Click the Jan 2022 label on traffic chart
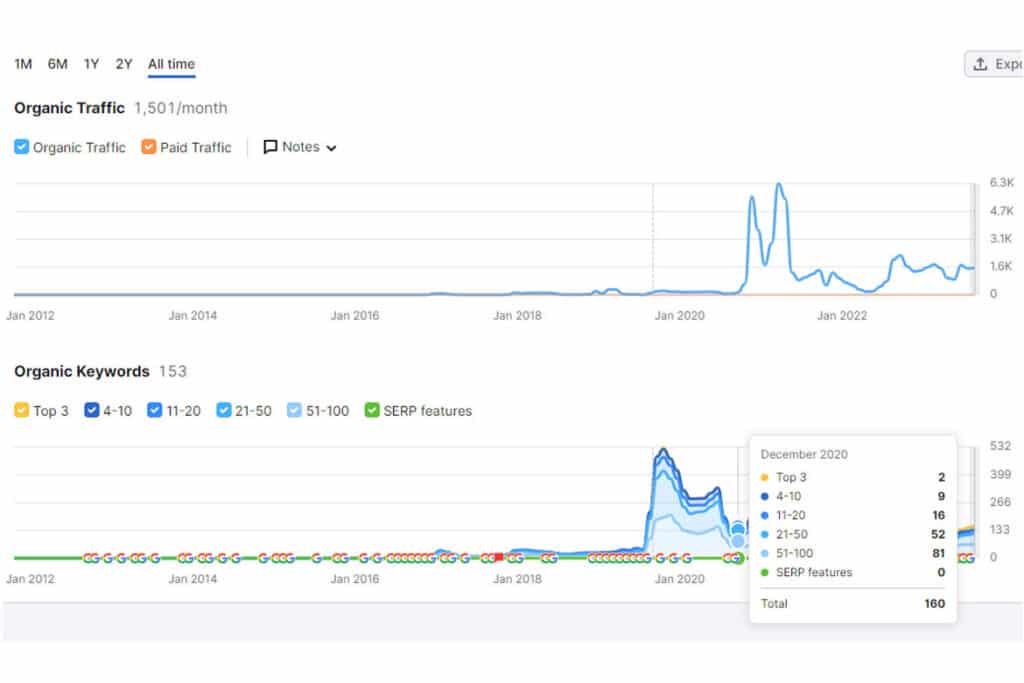 pos(842,316)
